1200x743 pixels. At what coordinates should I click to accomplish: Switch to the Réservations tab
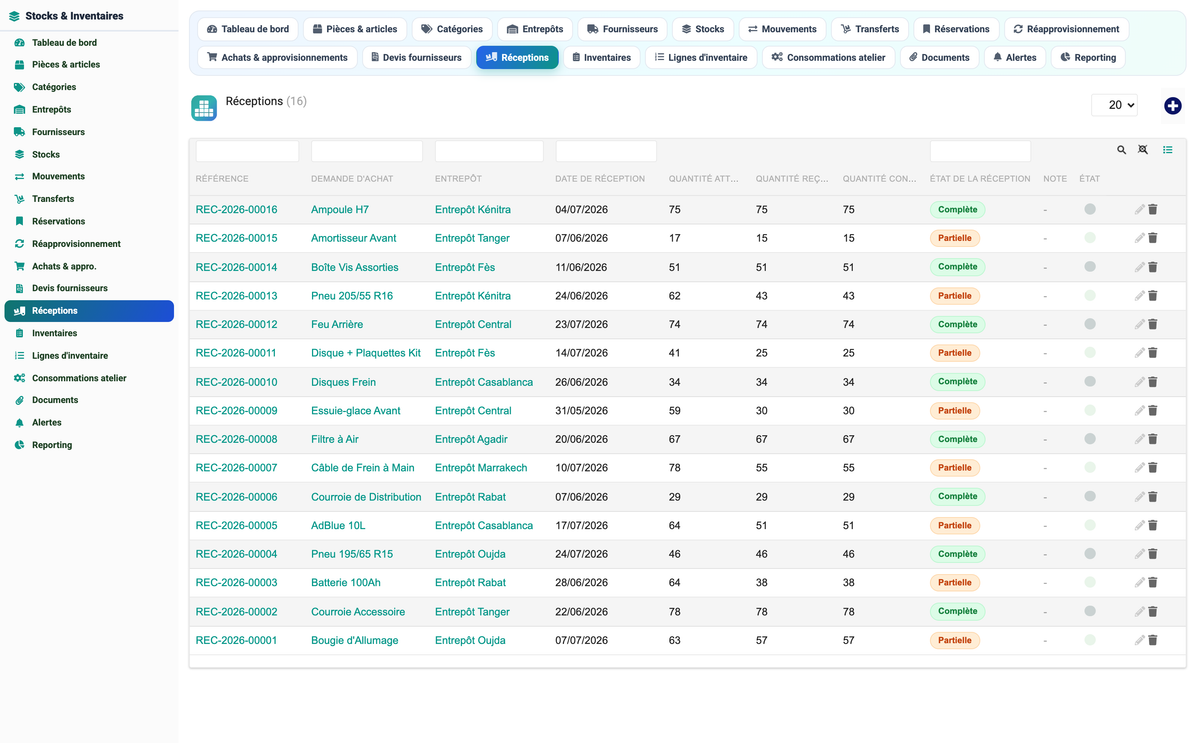coord(955,29)
